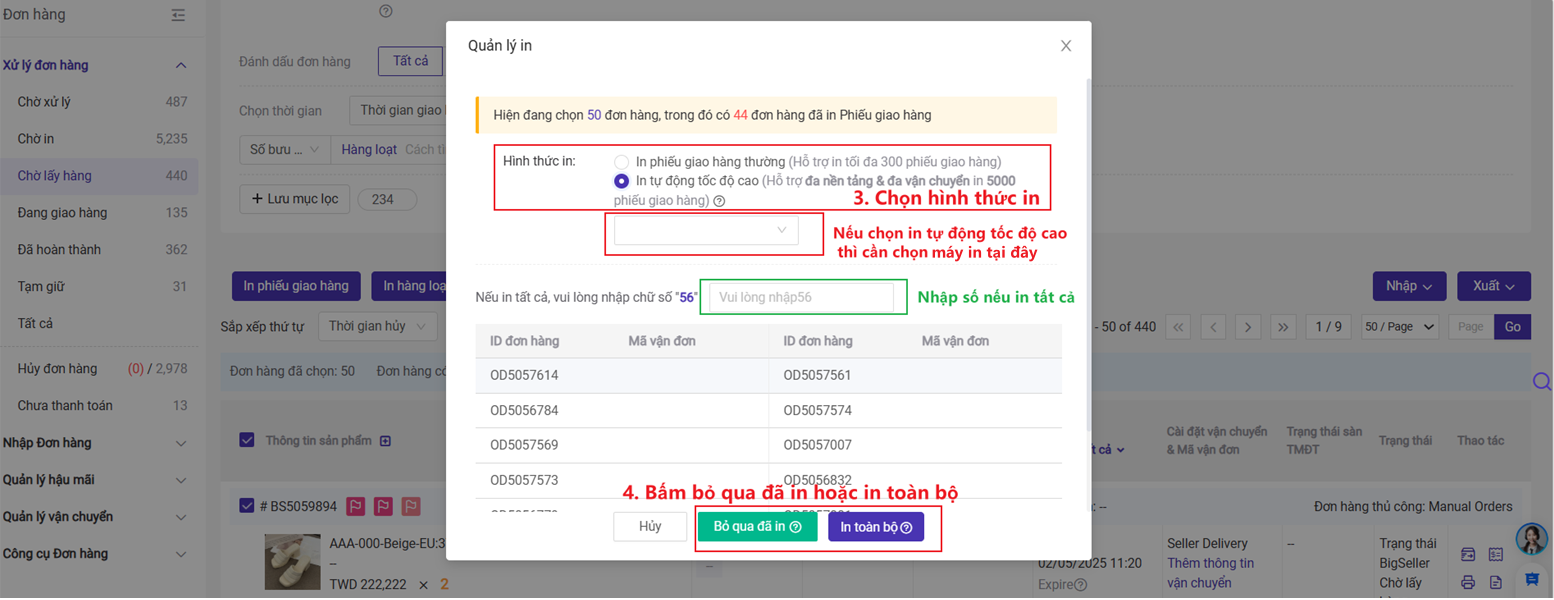Open the 50 / Page size dropdown
The width and height of the screenshot is (1554, 600).
(1400, 327)
